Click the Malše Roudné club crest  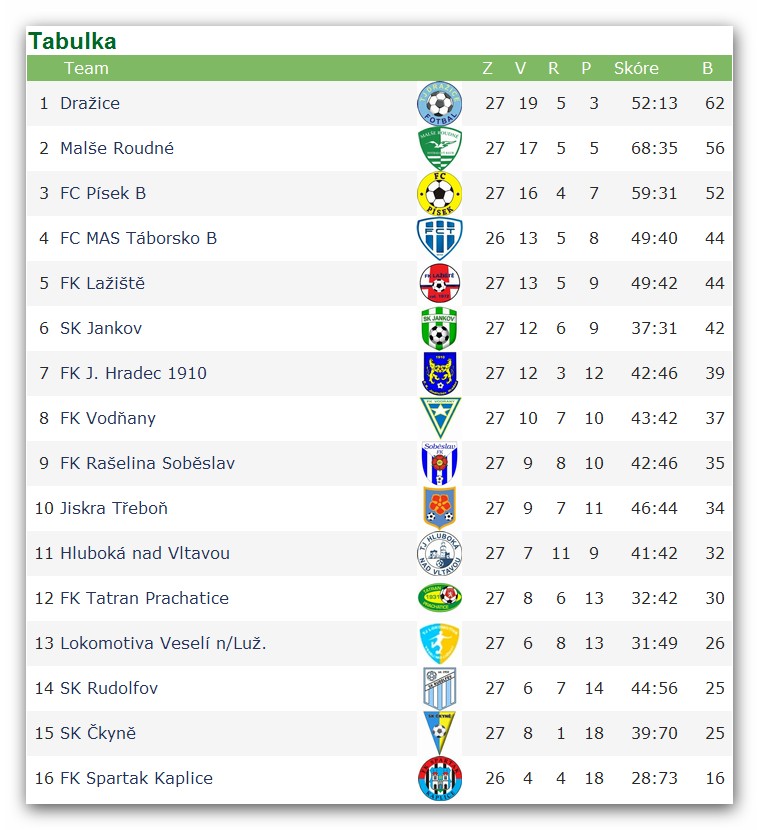coord(439,149)
